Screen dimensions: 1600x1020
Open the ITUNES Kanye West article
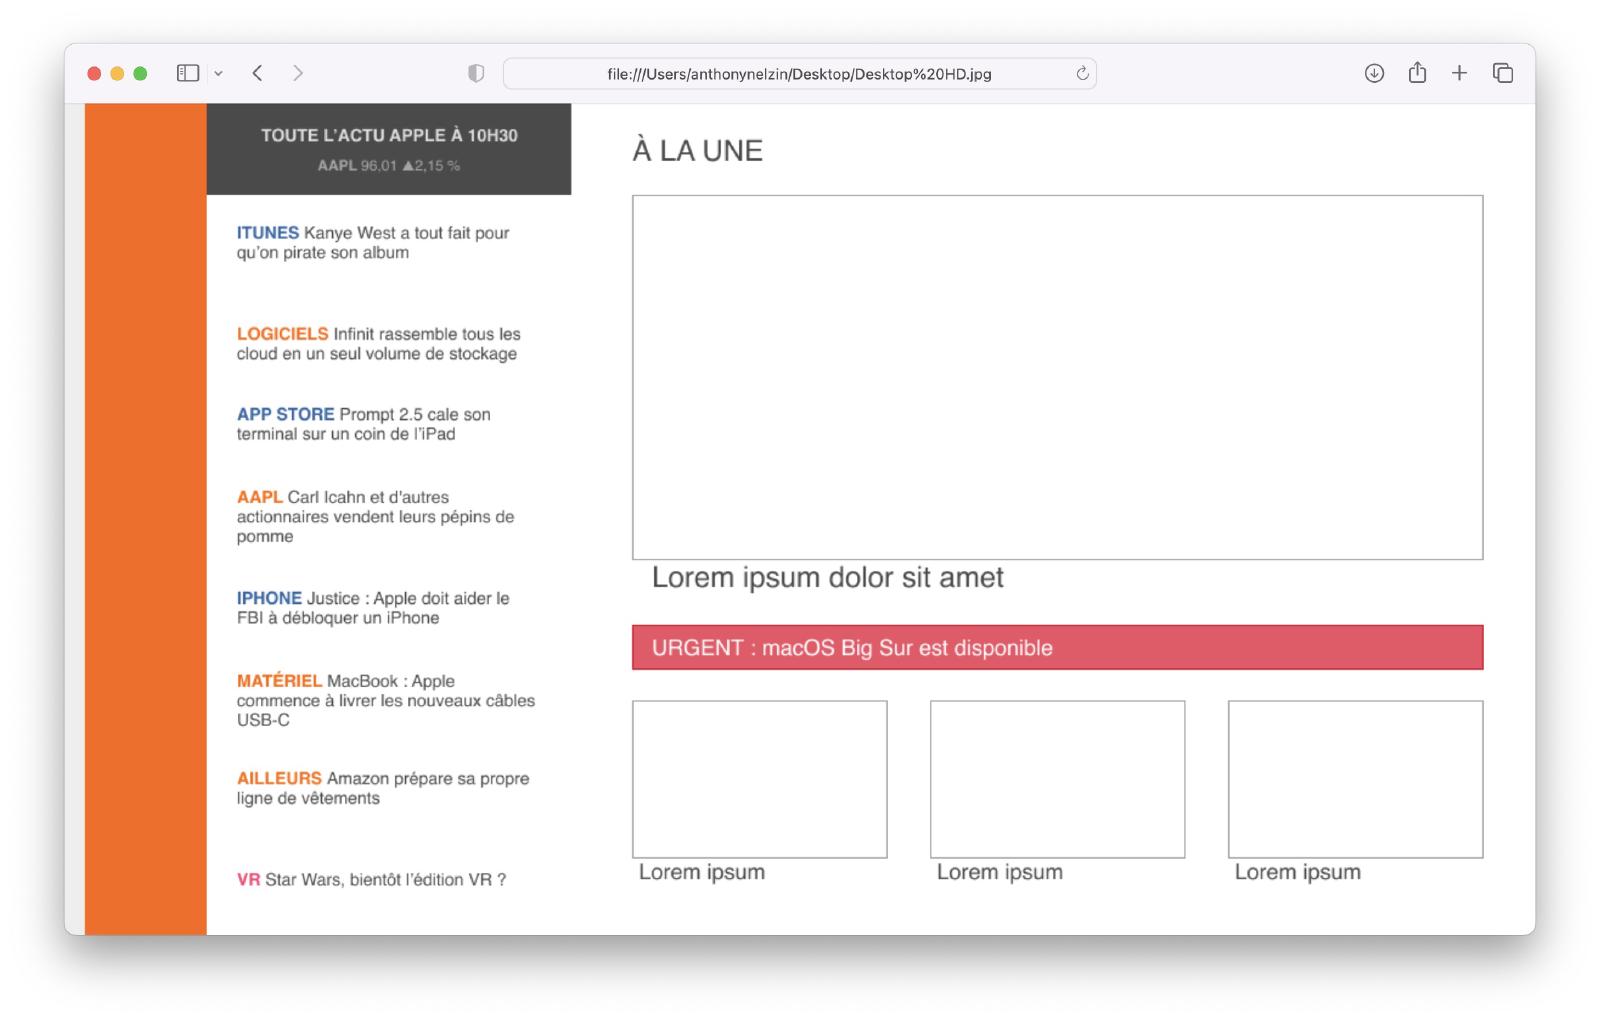[x=373, y=243]
